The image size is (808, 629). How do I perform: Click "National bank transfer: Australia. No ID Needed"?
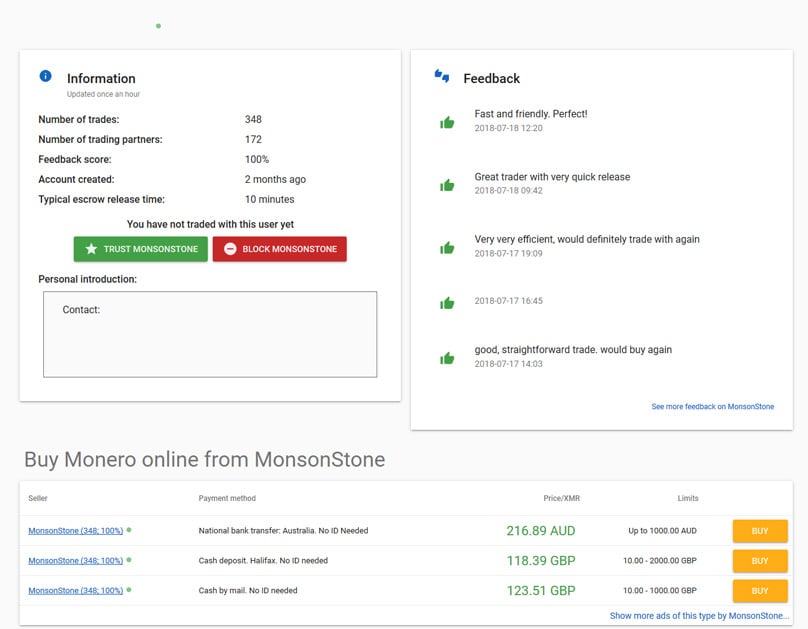tap(283, 531)
